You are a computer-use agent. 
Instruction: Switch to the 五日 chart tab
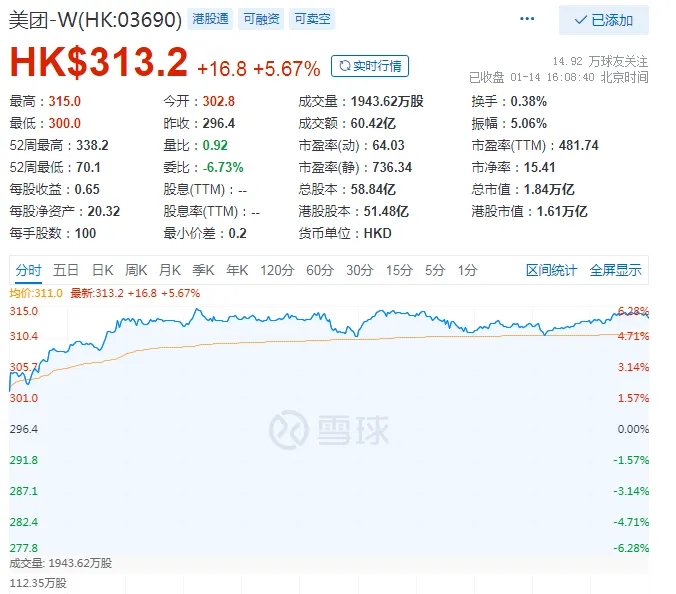click(x=66, y=270)
